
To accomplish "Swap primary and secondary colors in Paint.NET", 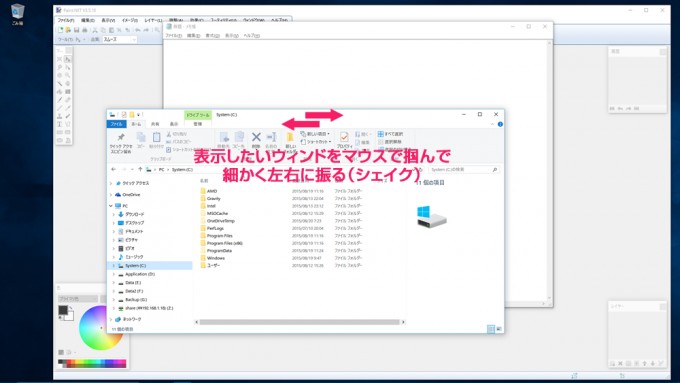I will 70,308.
